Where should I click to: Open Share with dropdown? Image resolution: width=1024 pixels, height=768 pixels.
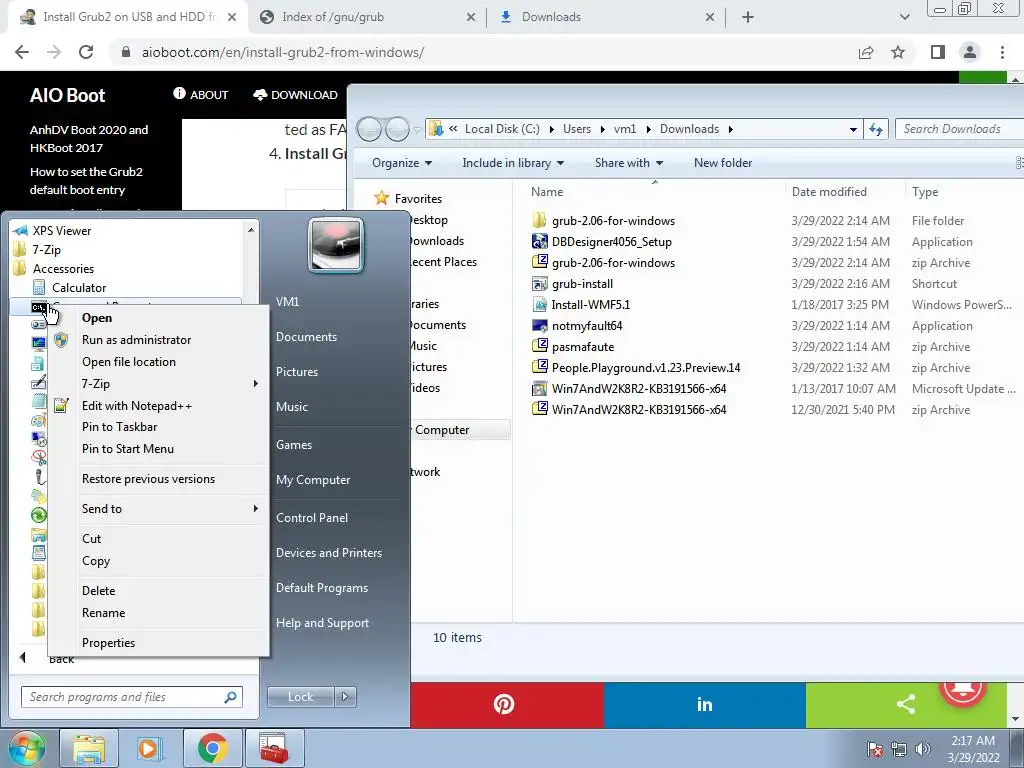(628, 163)
